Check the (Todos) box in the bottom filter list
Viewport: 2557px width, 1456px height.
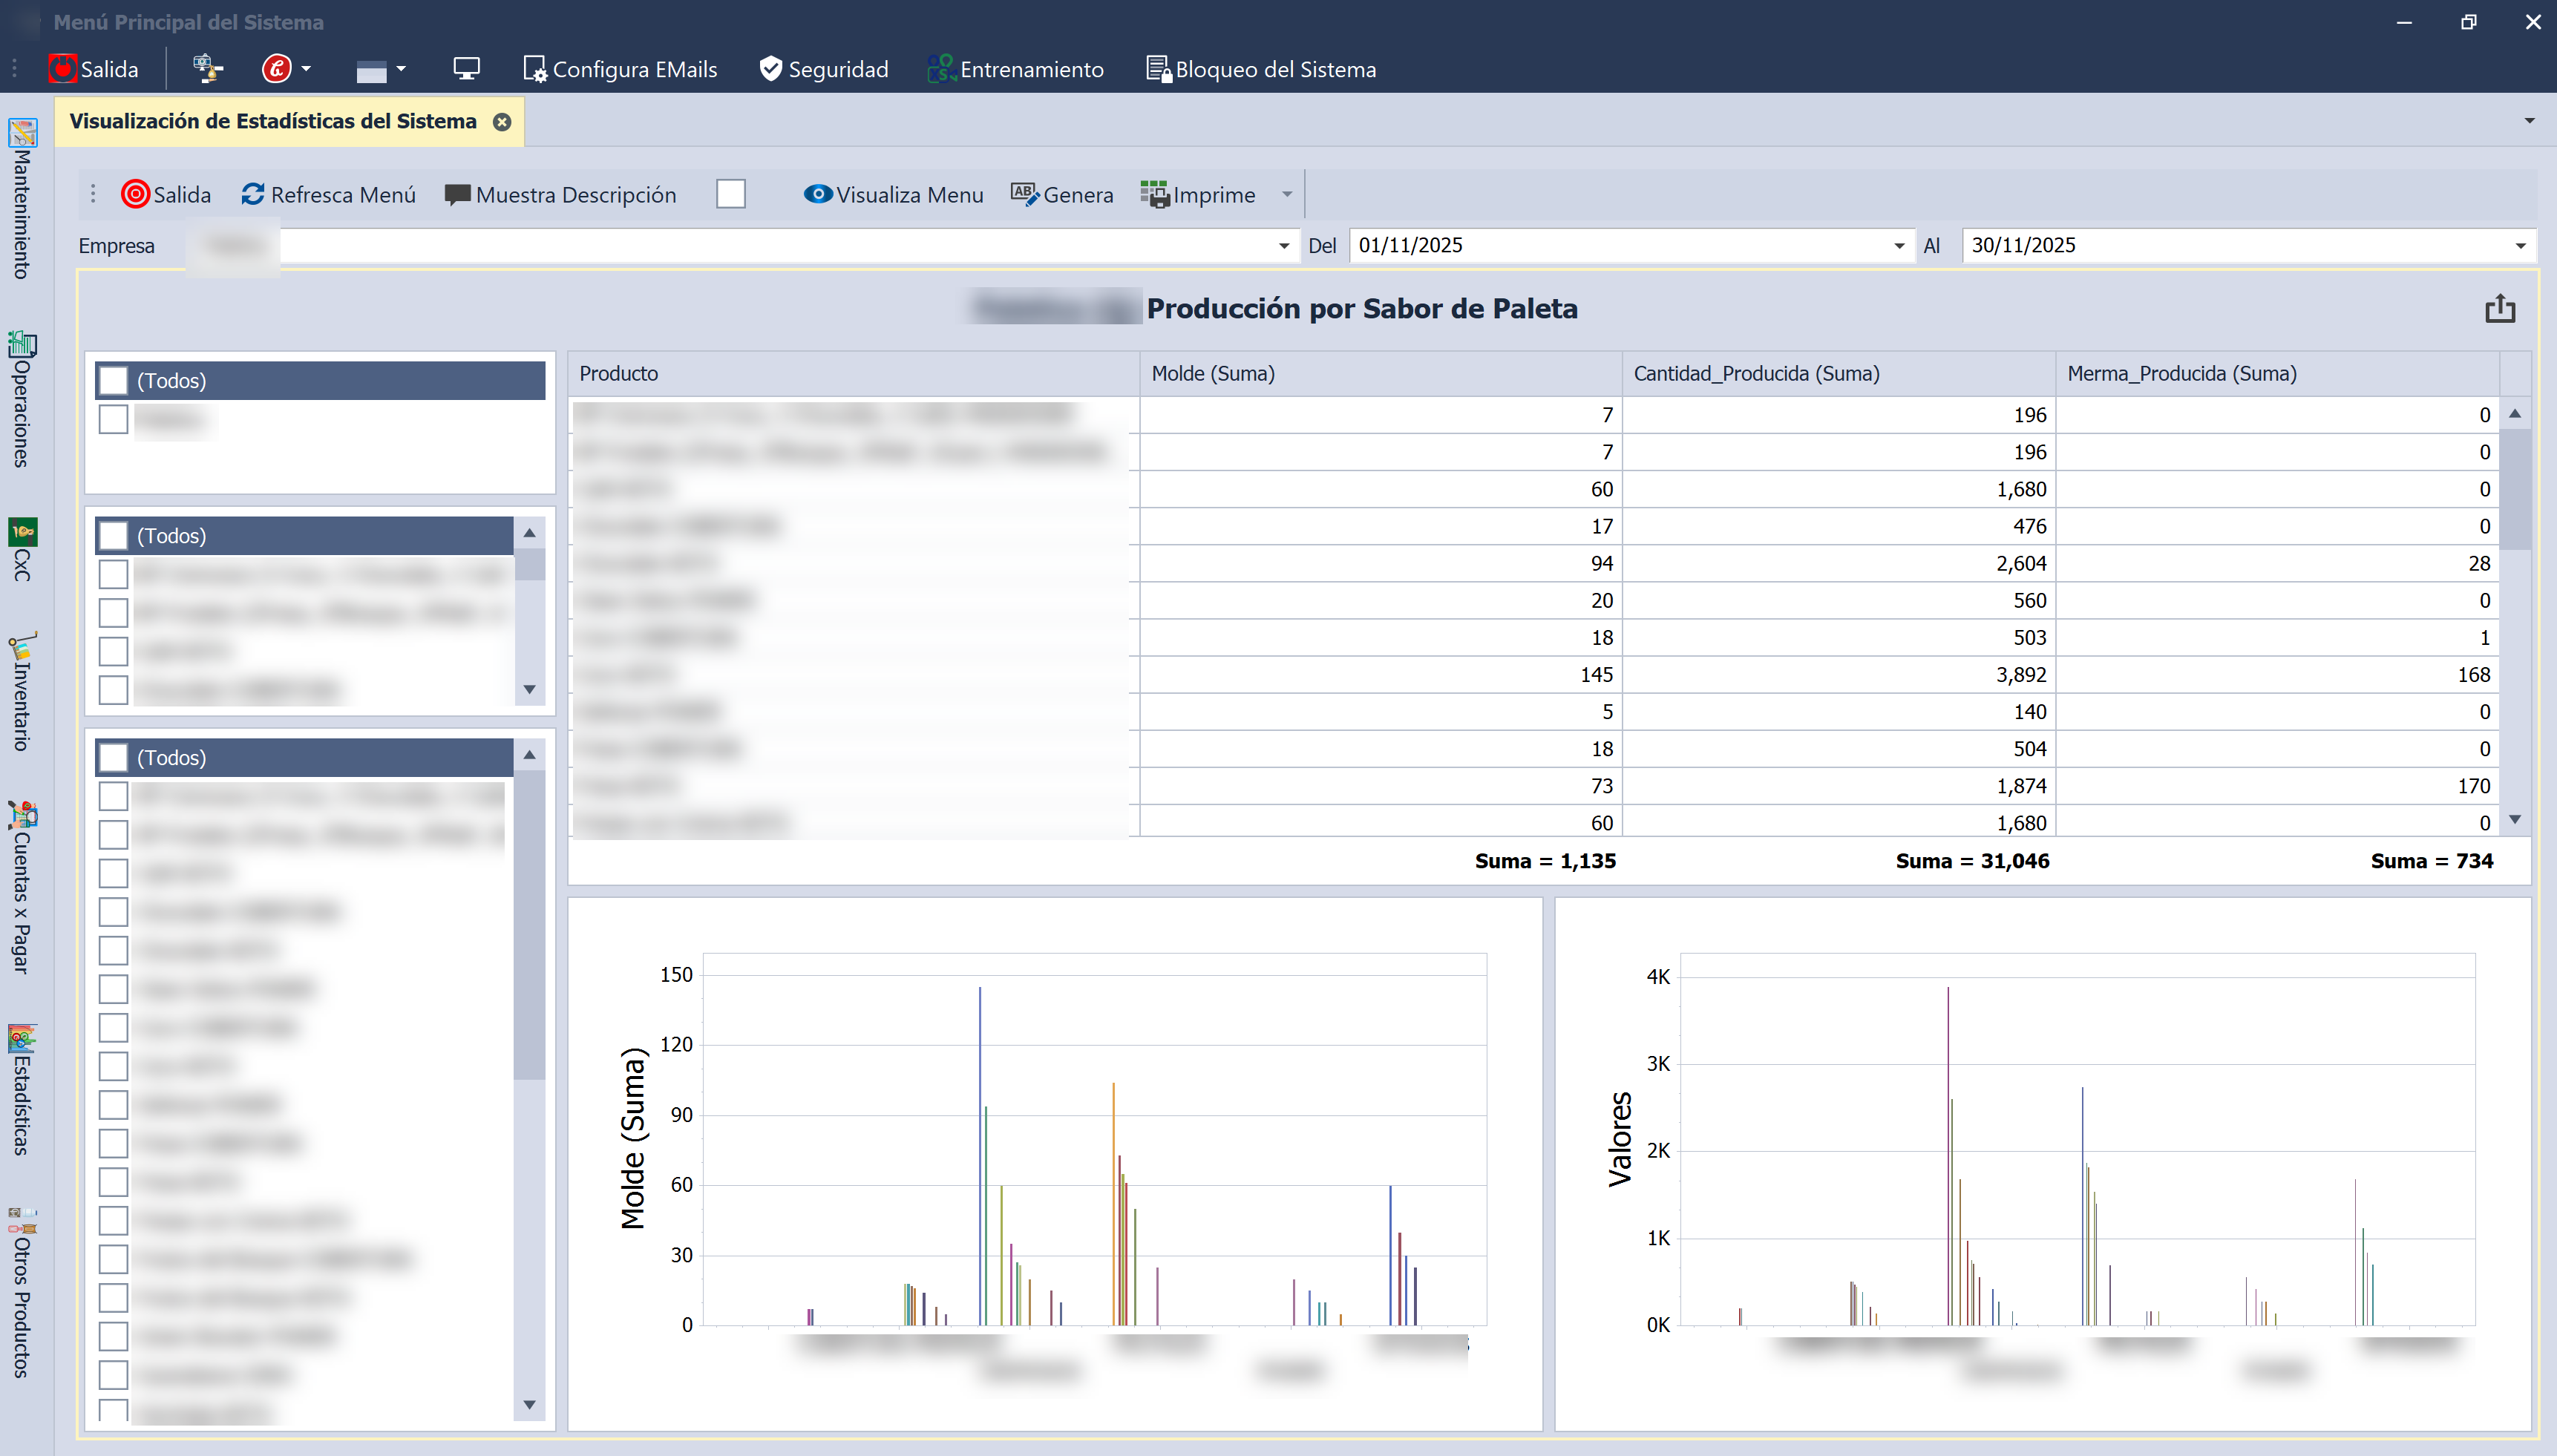[x=114, y=757]
